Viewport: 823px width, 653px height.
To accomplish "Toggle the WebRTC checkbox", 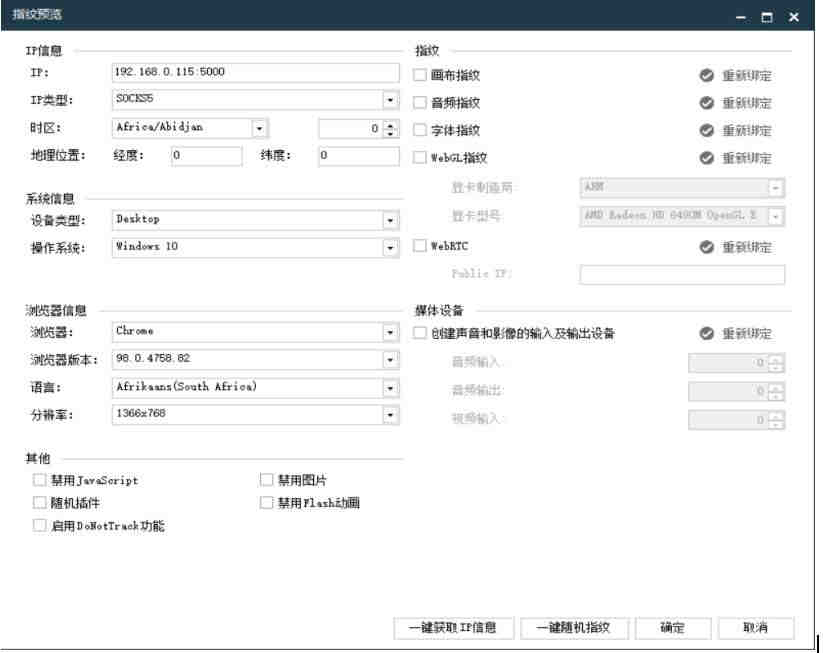I will 419,246.
